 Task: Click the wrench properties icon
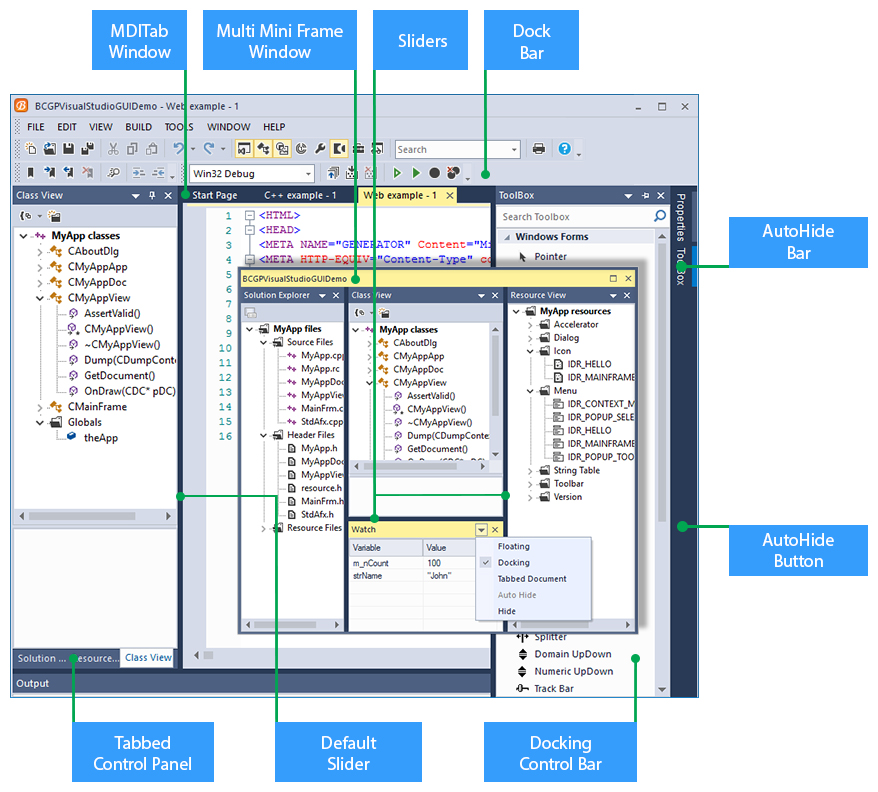coord(320,148)
